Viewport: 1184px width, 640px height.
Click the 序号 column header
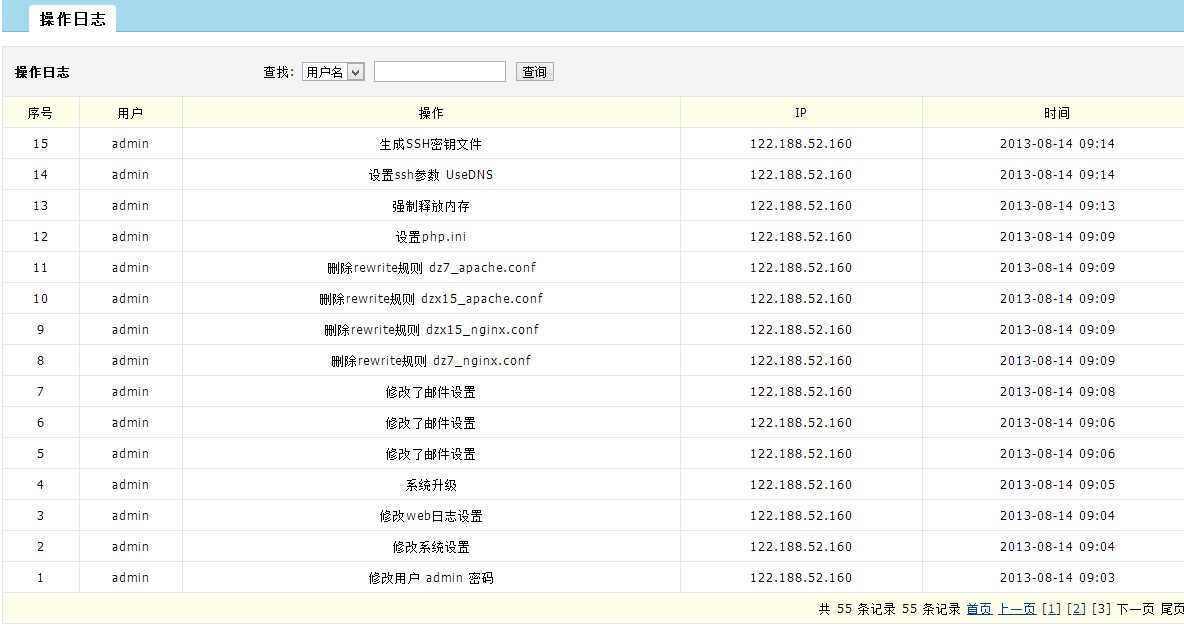coord(40,113)
